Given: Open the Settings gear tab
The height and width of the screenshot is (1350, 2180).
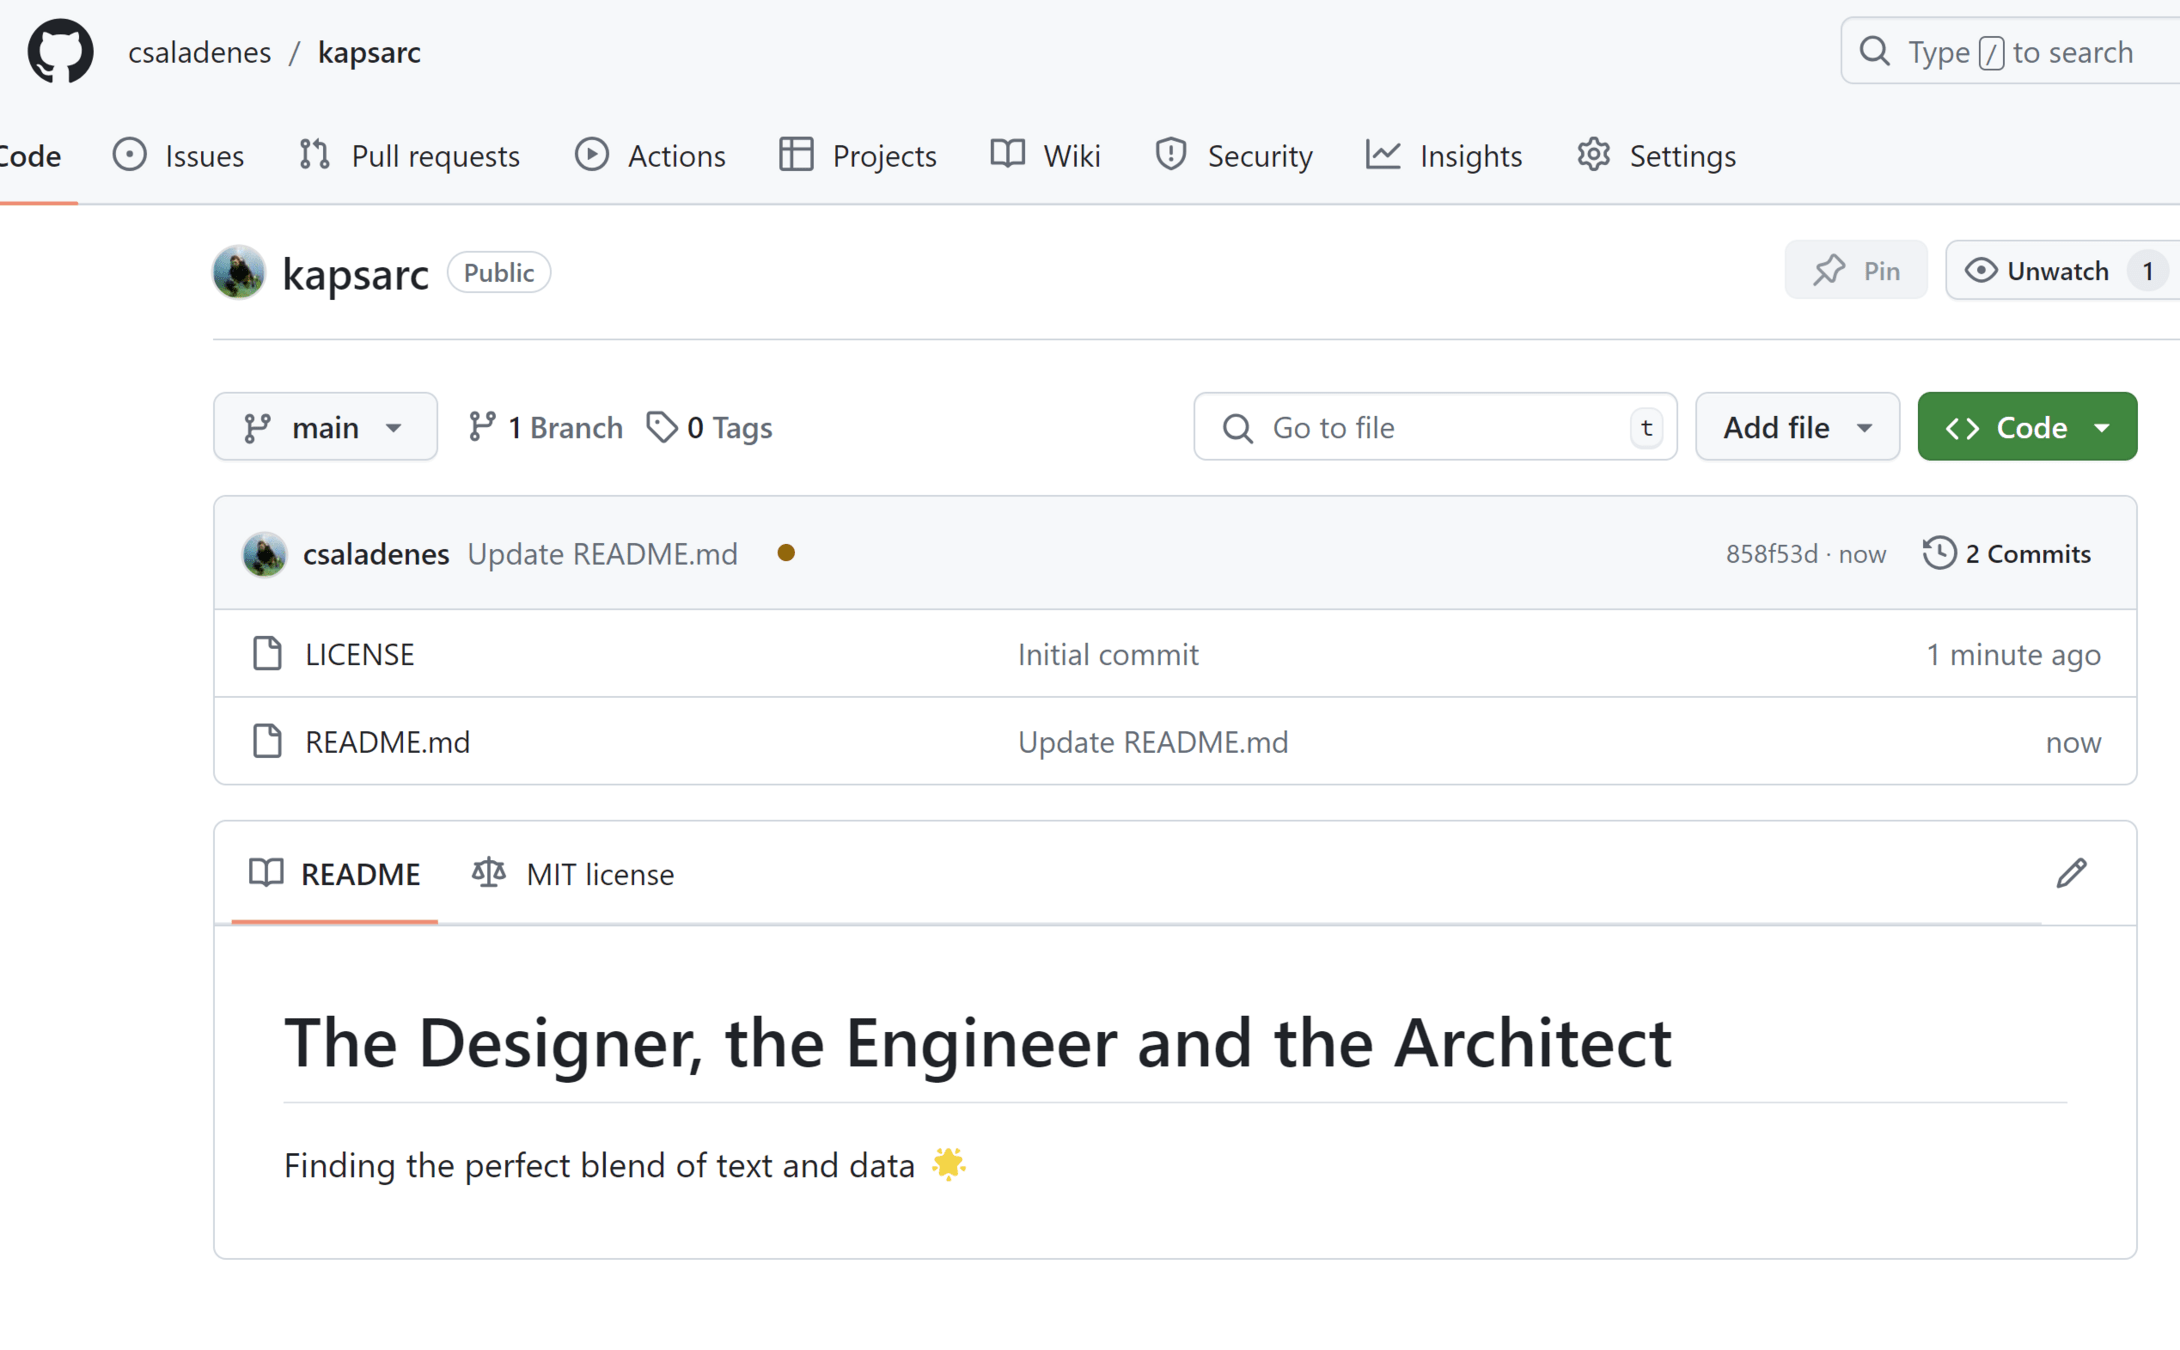Looking at the screenshot, I should click(1656, 156).
